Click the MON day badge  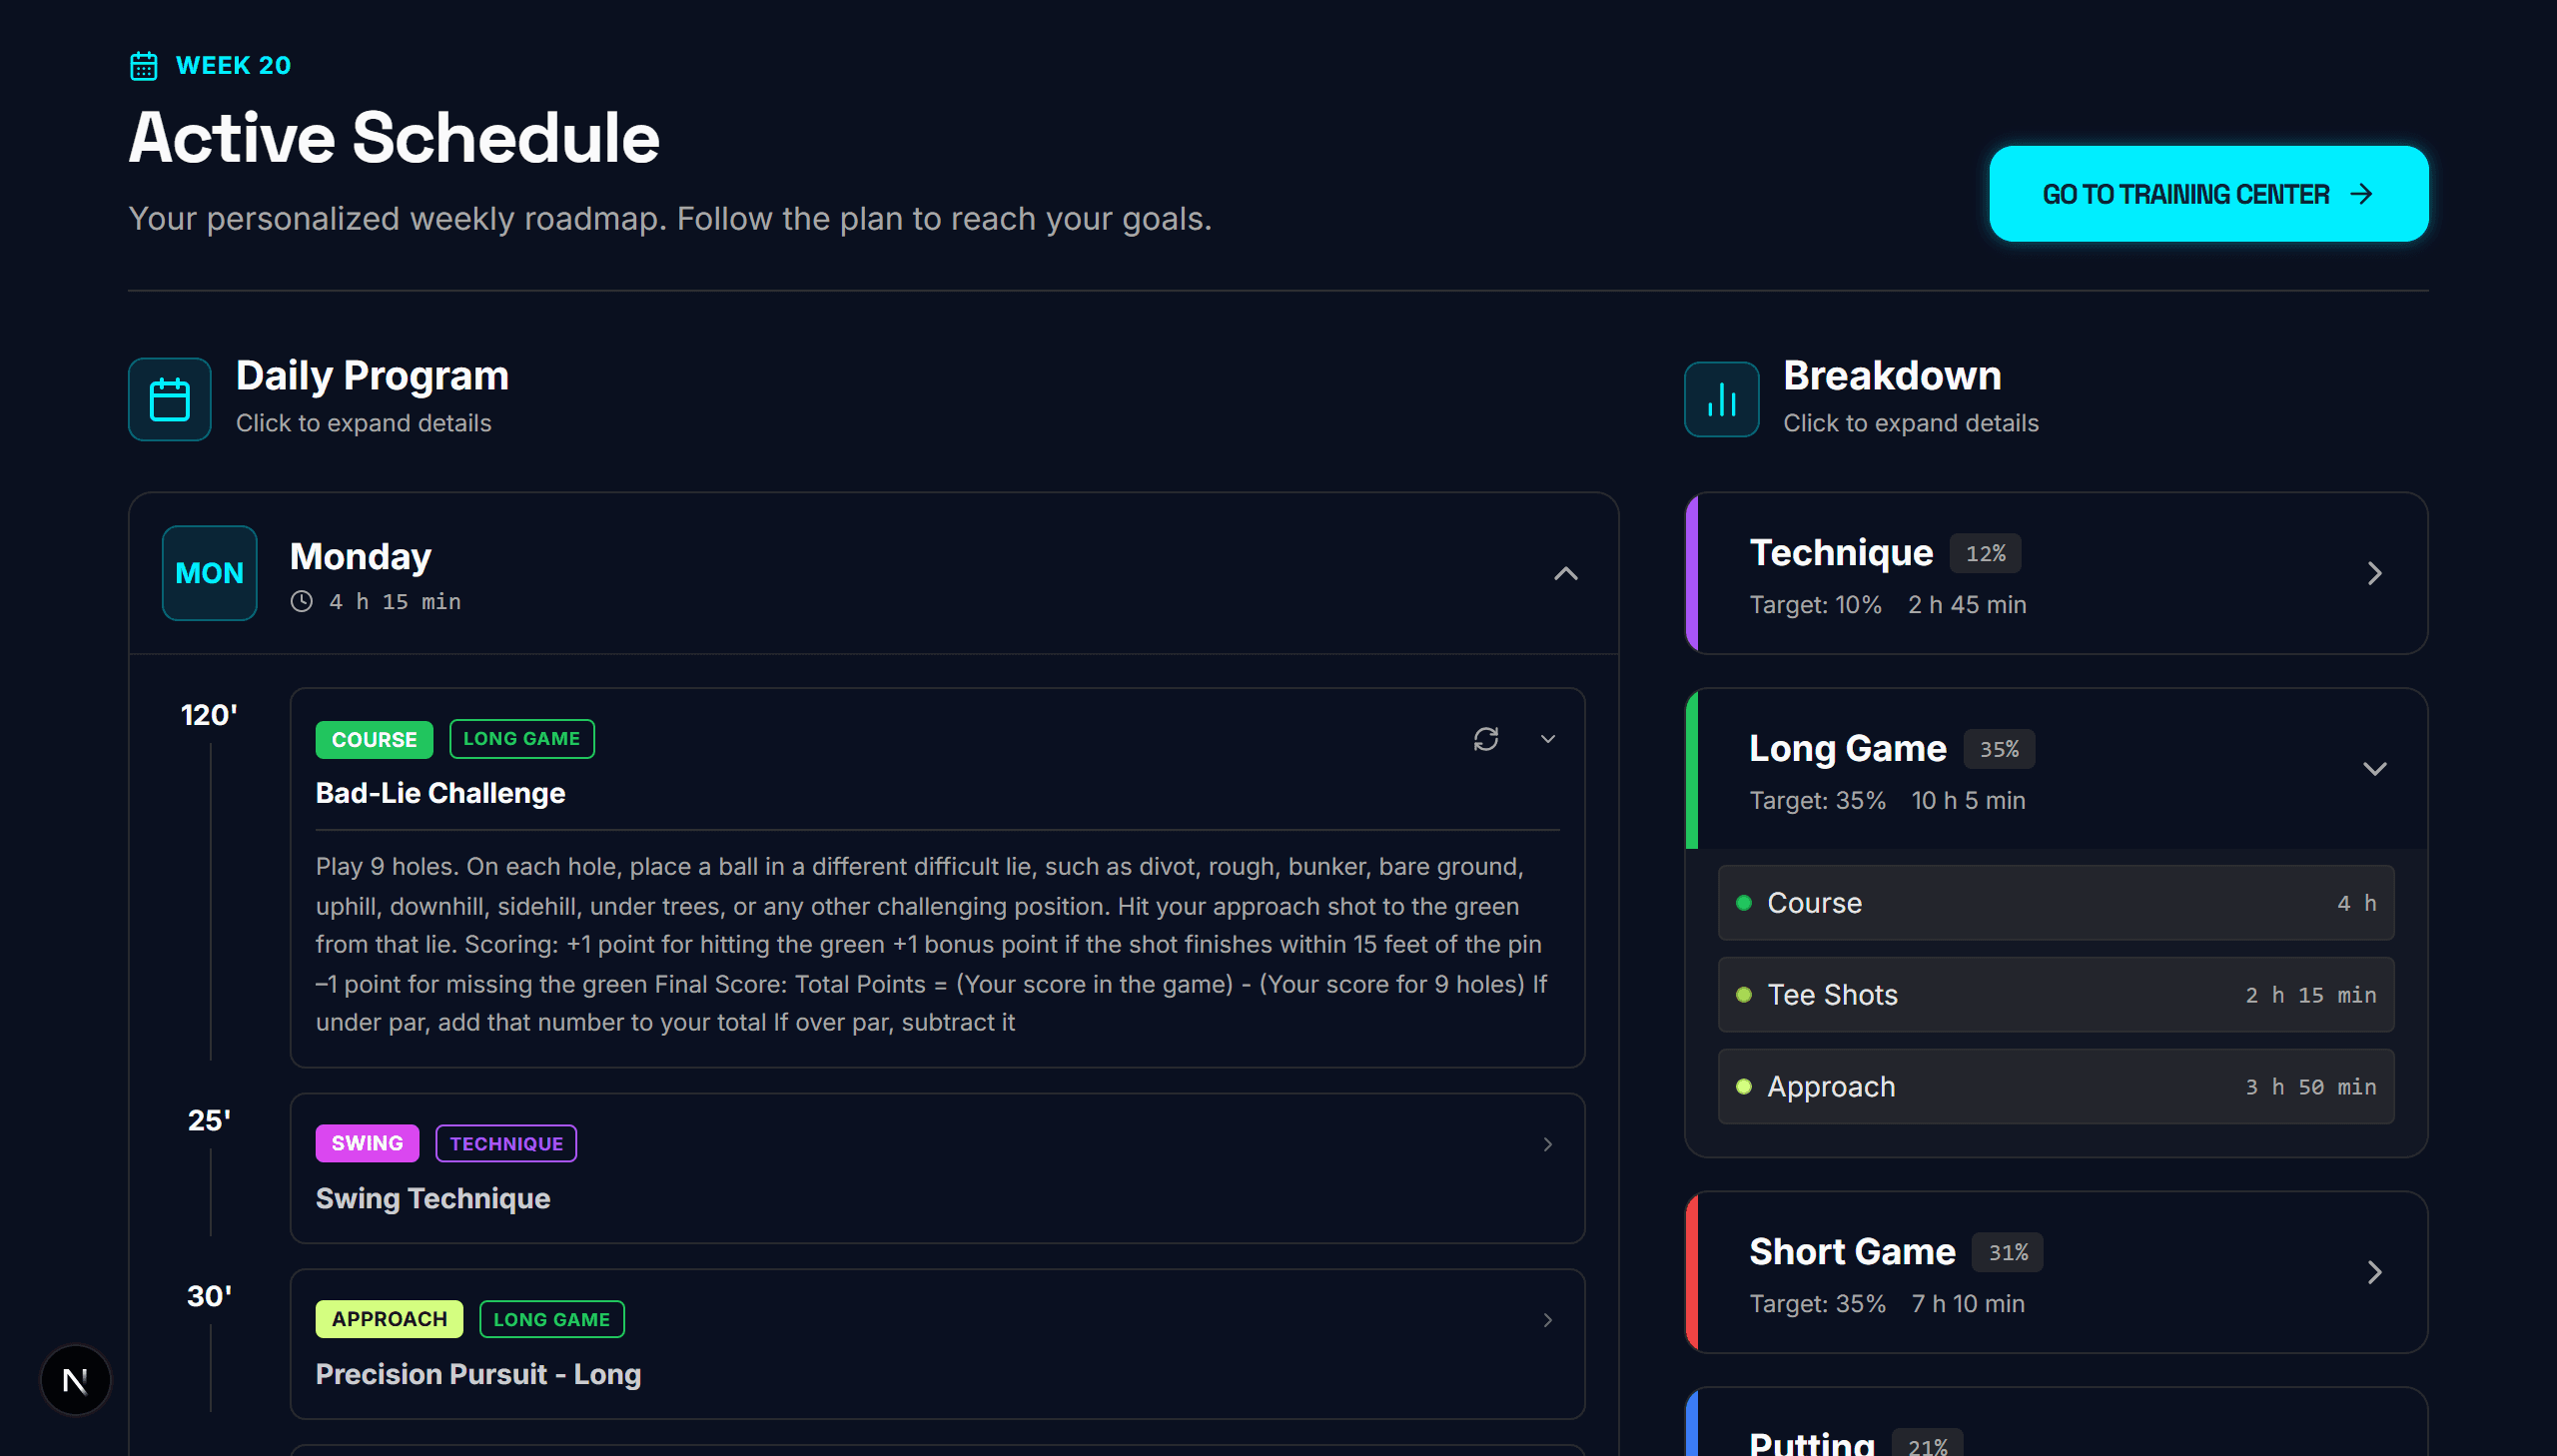[209, 572]
